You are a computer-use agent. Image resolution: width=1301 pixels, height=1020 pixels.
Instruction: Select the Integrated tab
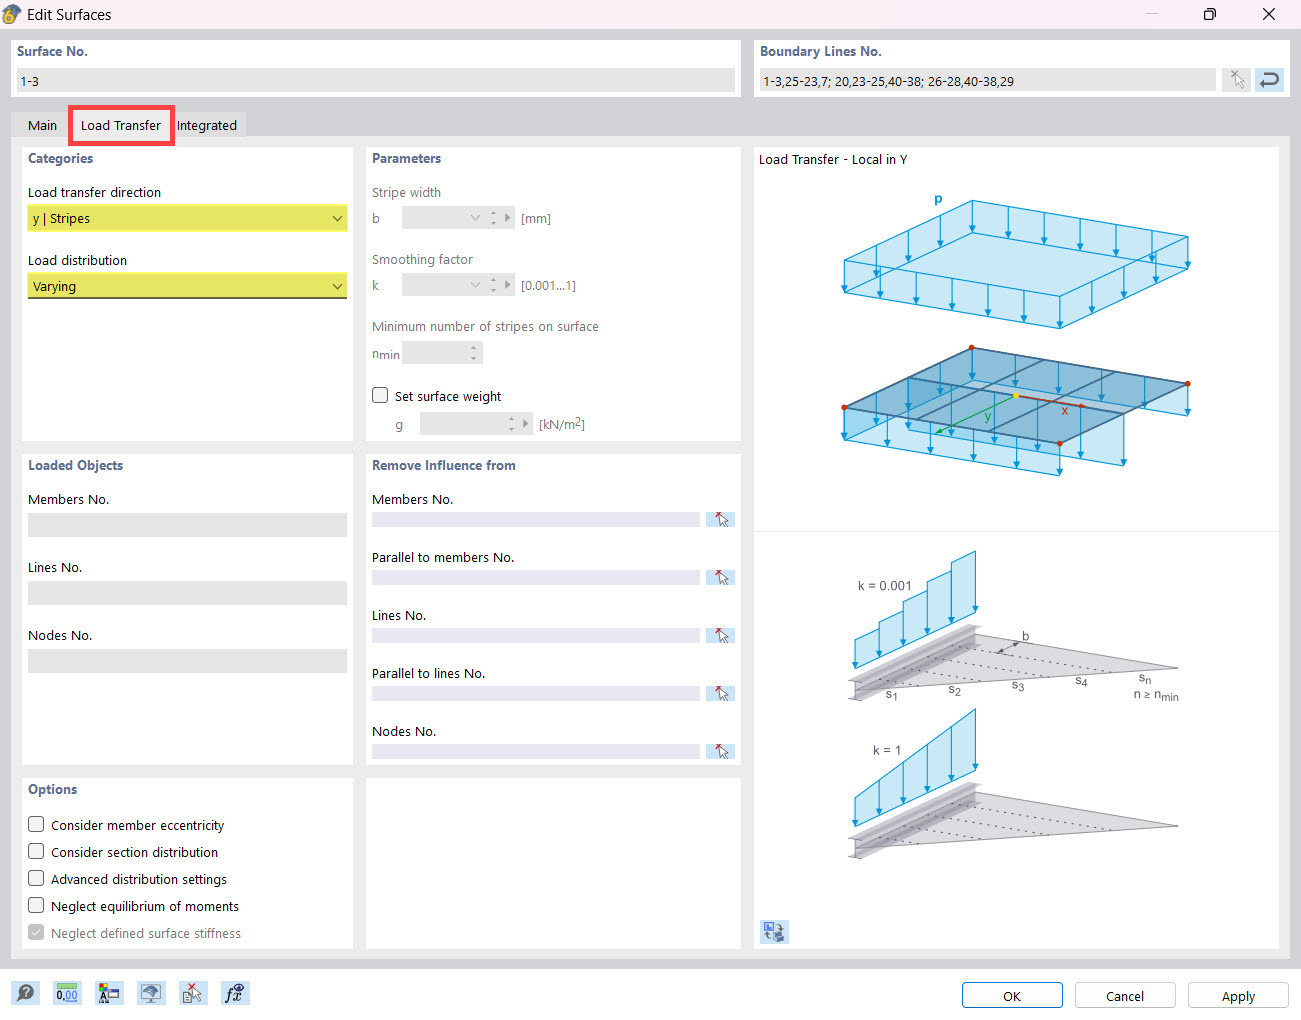click(207, 125)
